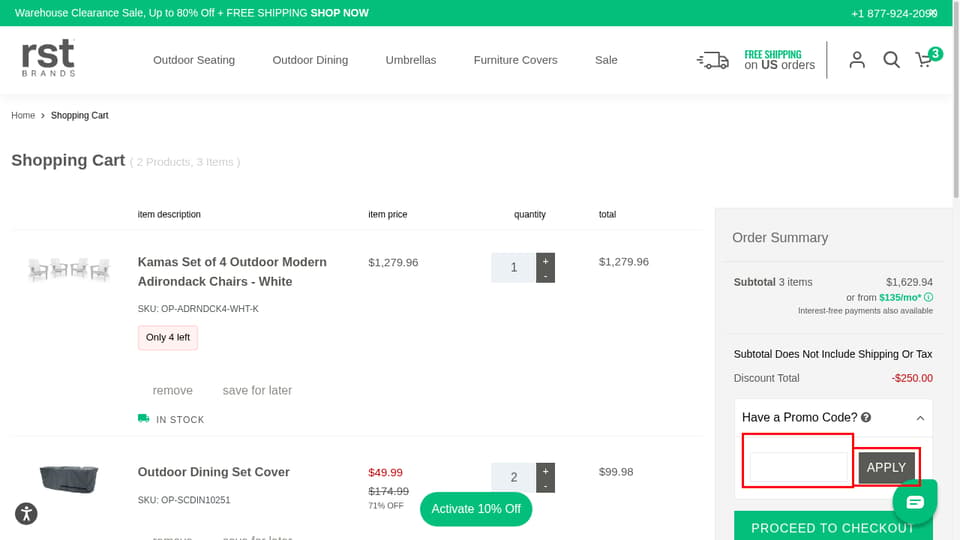Open the Outdoor Seating menu
Viewport: 960px width, 540px height.
194,60
